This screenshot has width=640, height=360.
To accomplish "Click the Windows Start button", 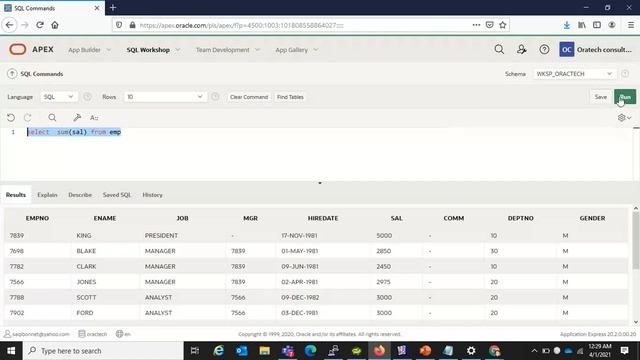I will pos(11,351).
